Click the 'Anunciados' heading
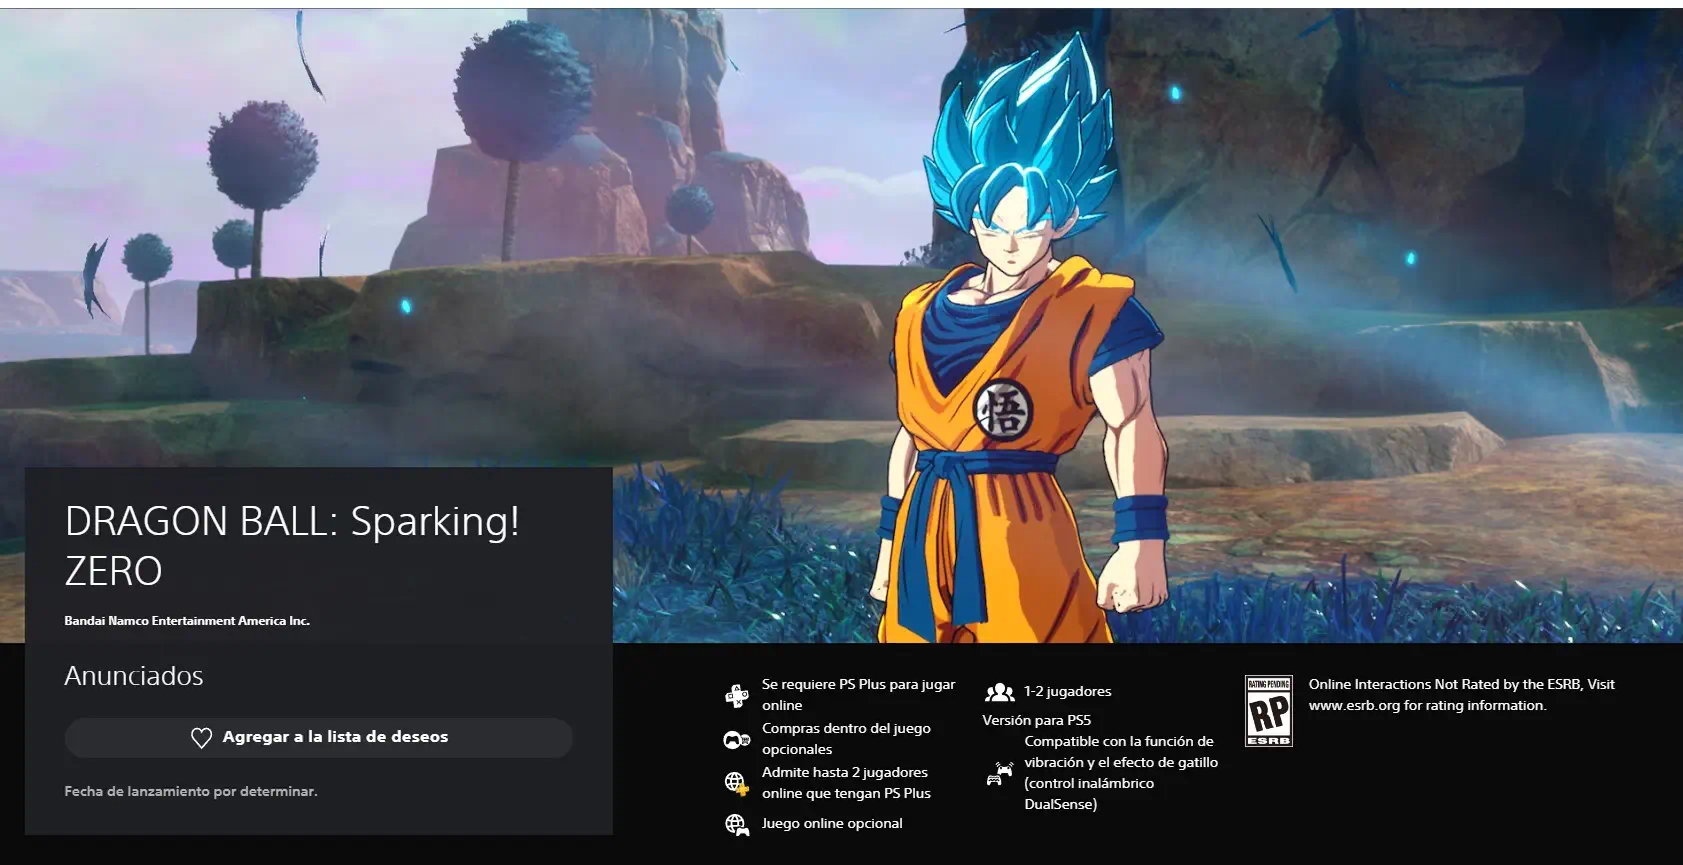 pyautogui.click(x=134, y=676)
